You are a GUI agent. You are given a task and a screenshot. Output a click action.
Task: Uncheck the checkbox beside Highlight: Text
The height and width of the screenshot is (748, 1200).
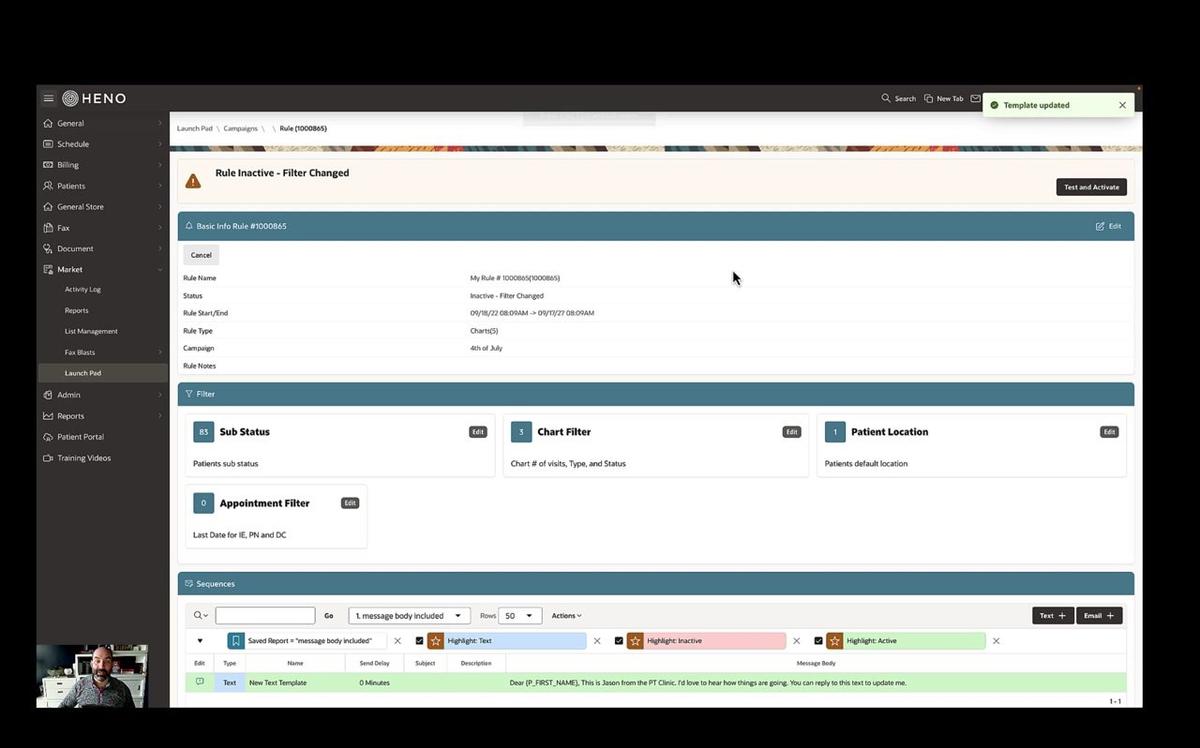click(420, 640)
